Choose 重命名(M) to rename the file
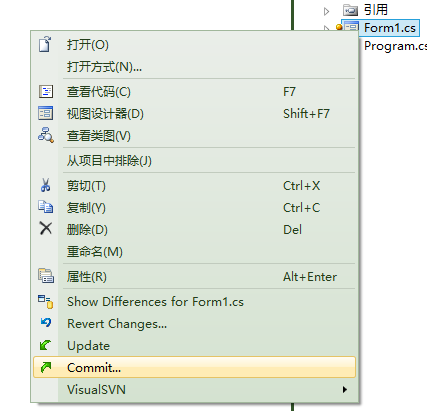 point(95,251)
